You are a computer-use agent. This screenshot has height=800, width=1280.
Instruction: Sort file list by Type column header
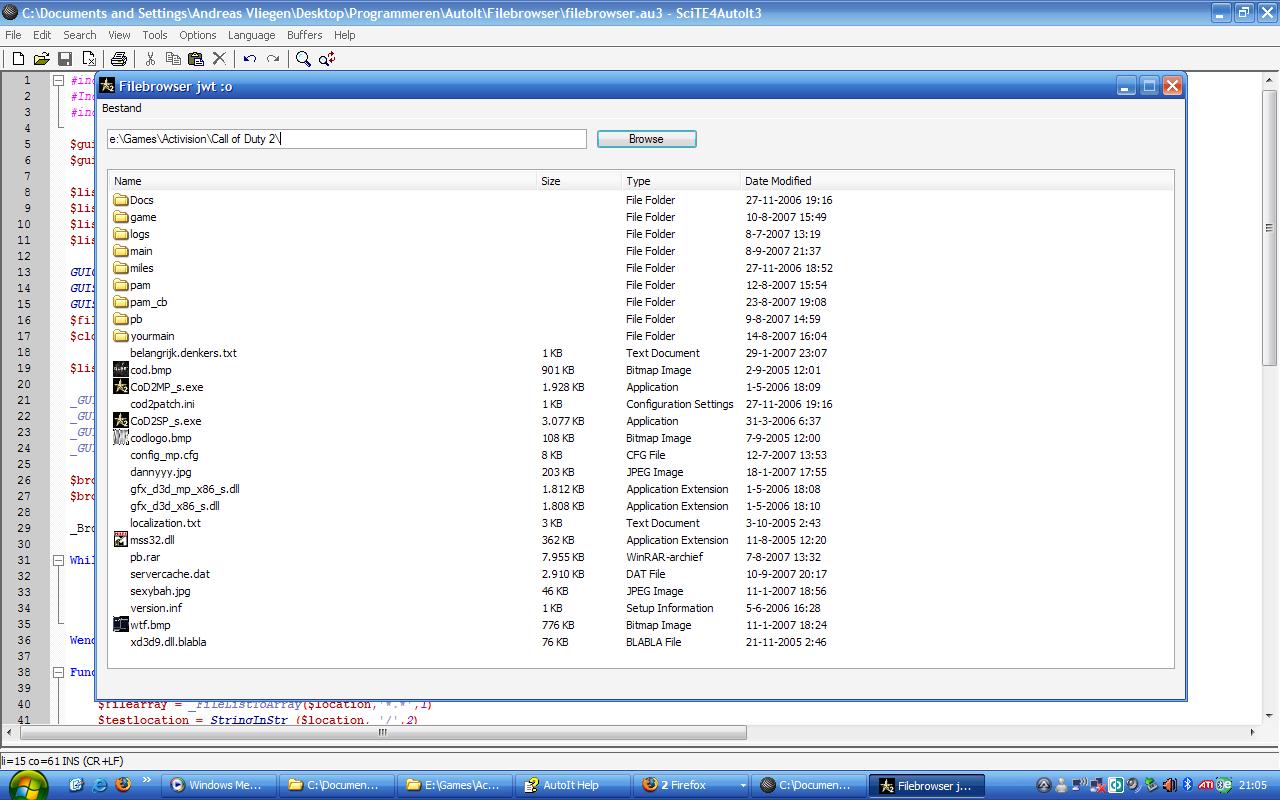(681, 181)
